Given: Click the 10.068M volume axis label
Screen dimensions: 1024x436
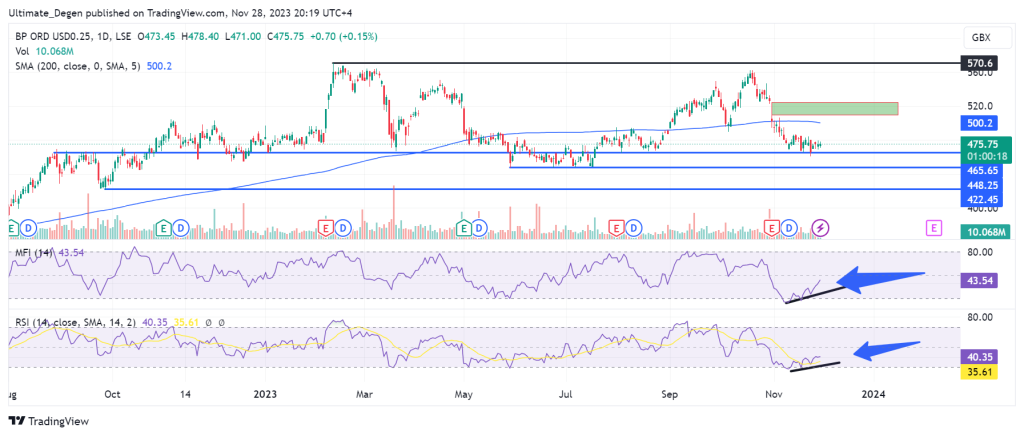Looking at the screenshot, I should click(985, 232).
